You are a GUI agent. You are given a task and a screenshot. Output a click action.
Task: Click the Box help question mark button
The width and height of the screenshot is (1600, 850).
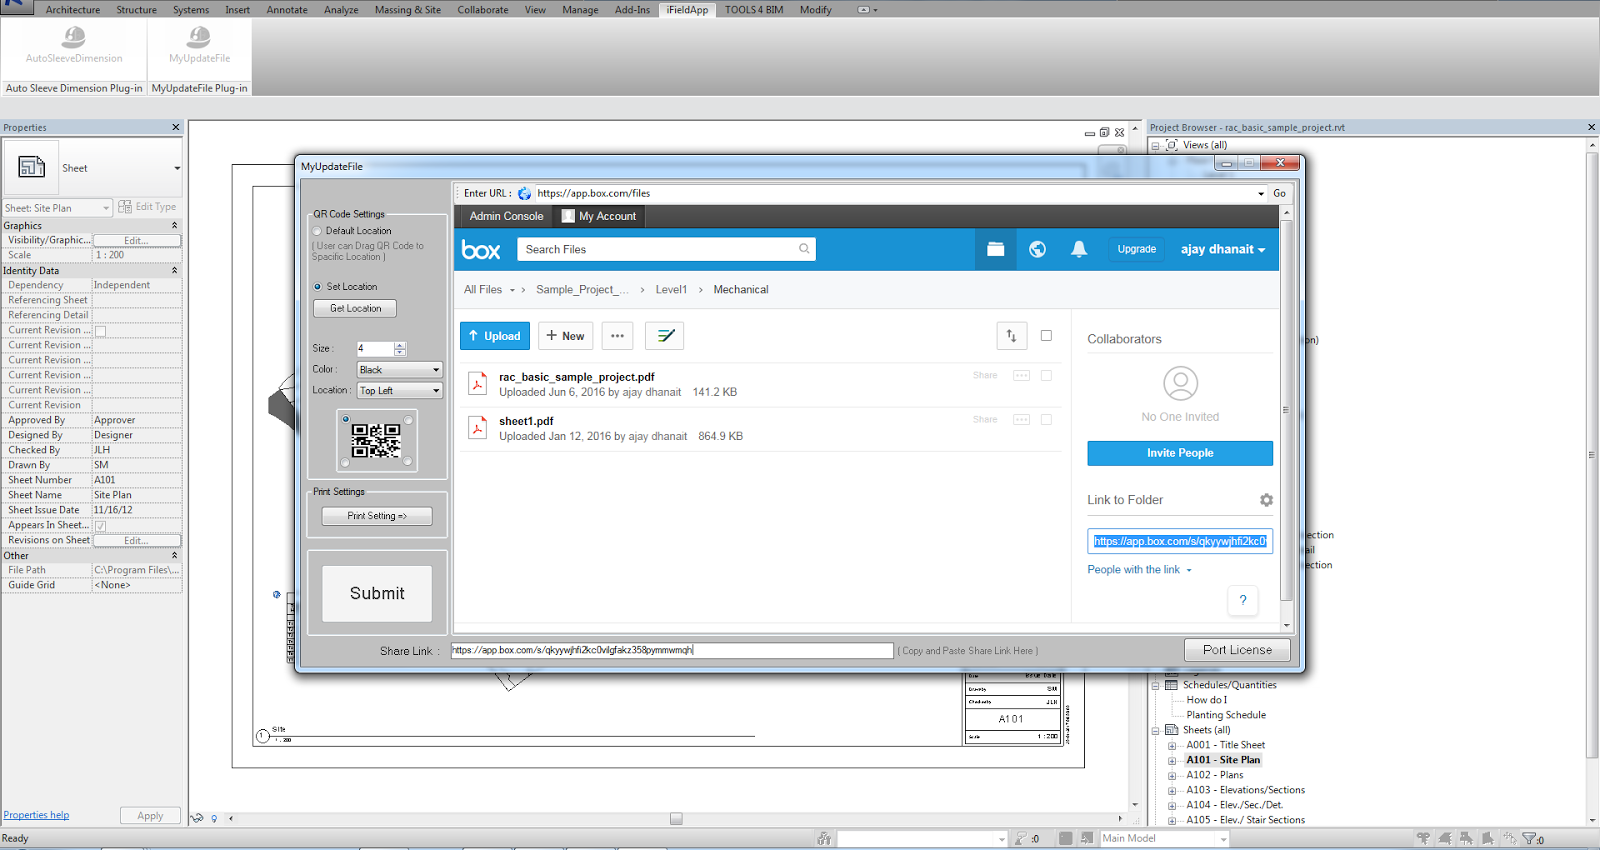point(1243,600)
